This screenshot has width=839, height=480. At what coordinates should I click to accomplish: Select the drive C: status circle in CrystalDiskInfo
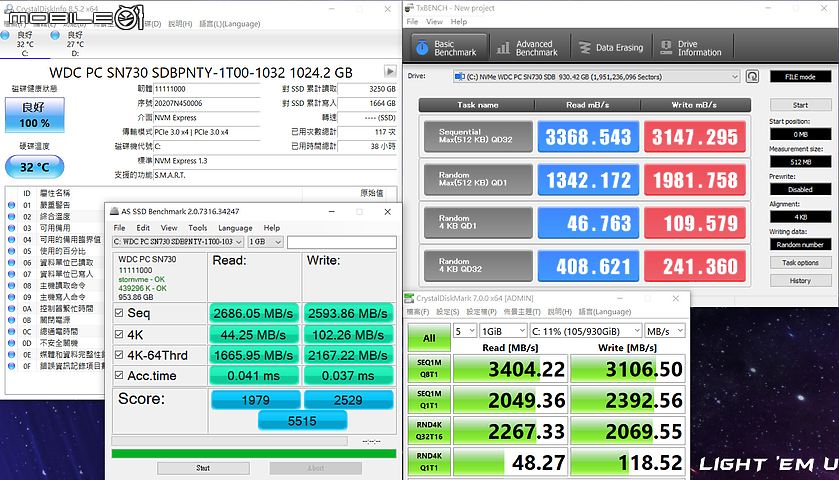[x=5, y=35]
